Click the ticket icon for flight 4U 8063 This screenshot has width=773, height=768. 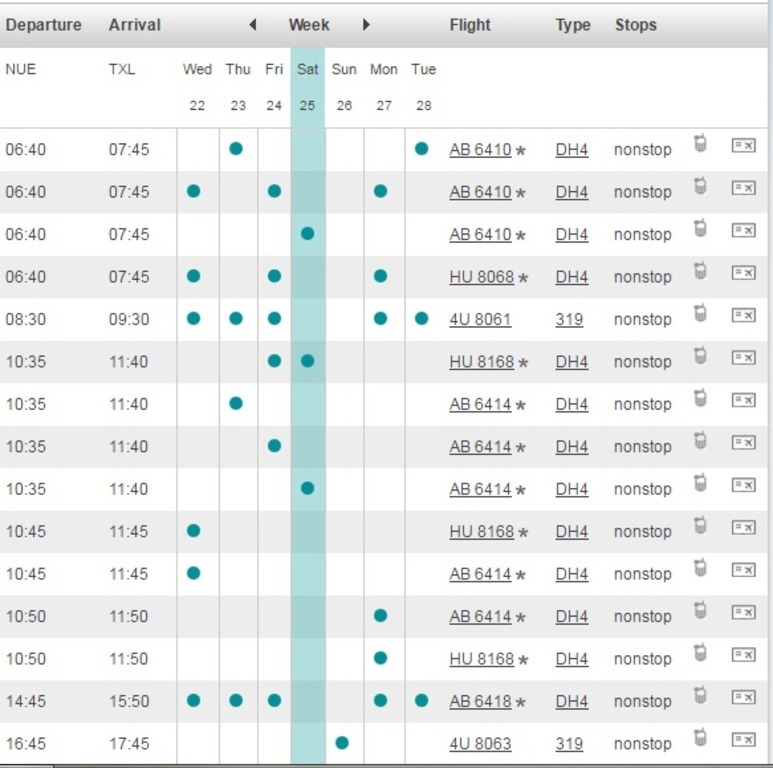click(742, 739)
